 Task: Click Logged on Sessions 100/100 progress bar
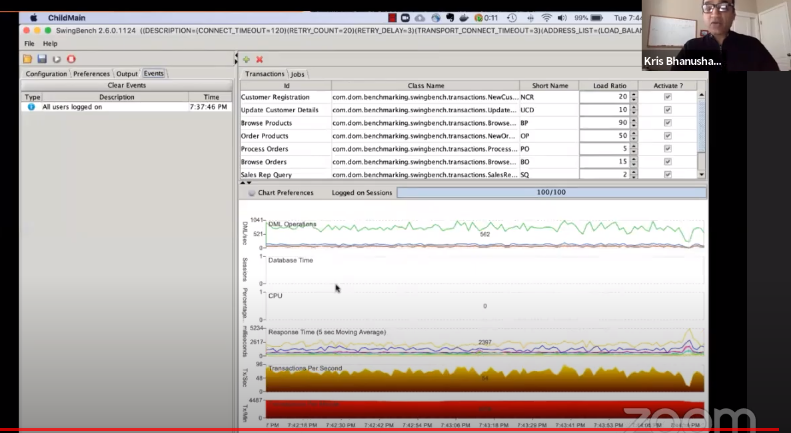[551, 192]
